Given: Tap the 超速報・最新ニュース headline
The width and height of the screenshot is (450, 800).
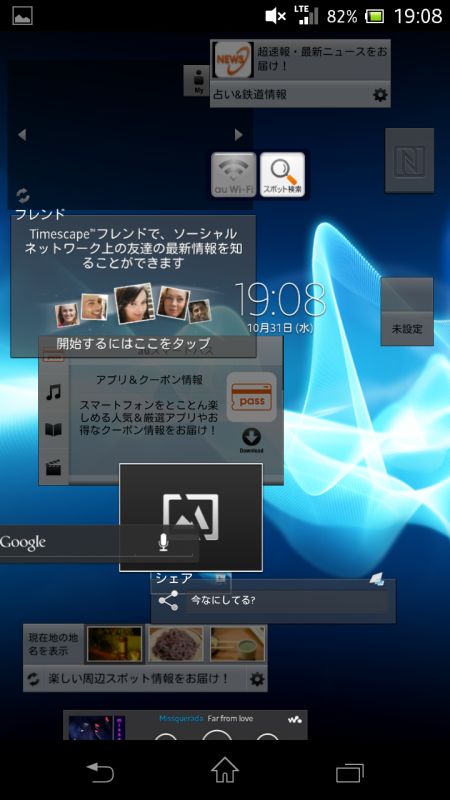Looking at the screenshot, I should coord(323,59).
